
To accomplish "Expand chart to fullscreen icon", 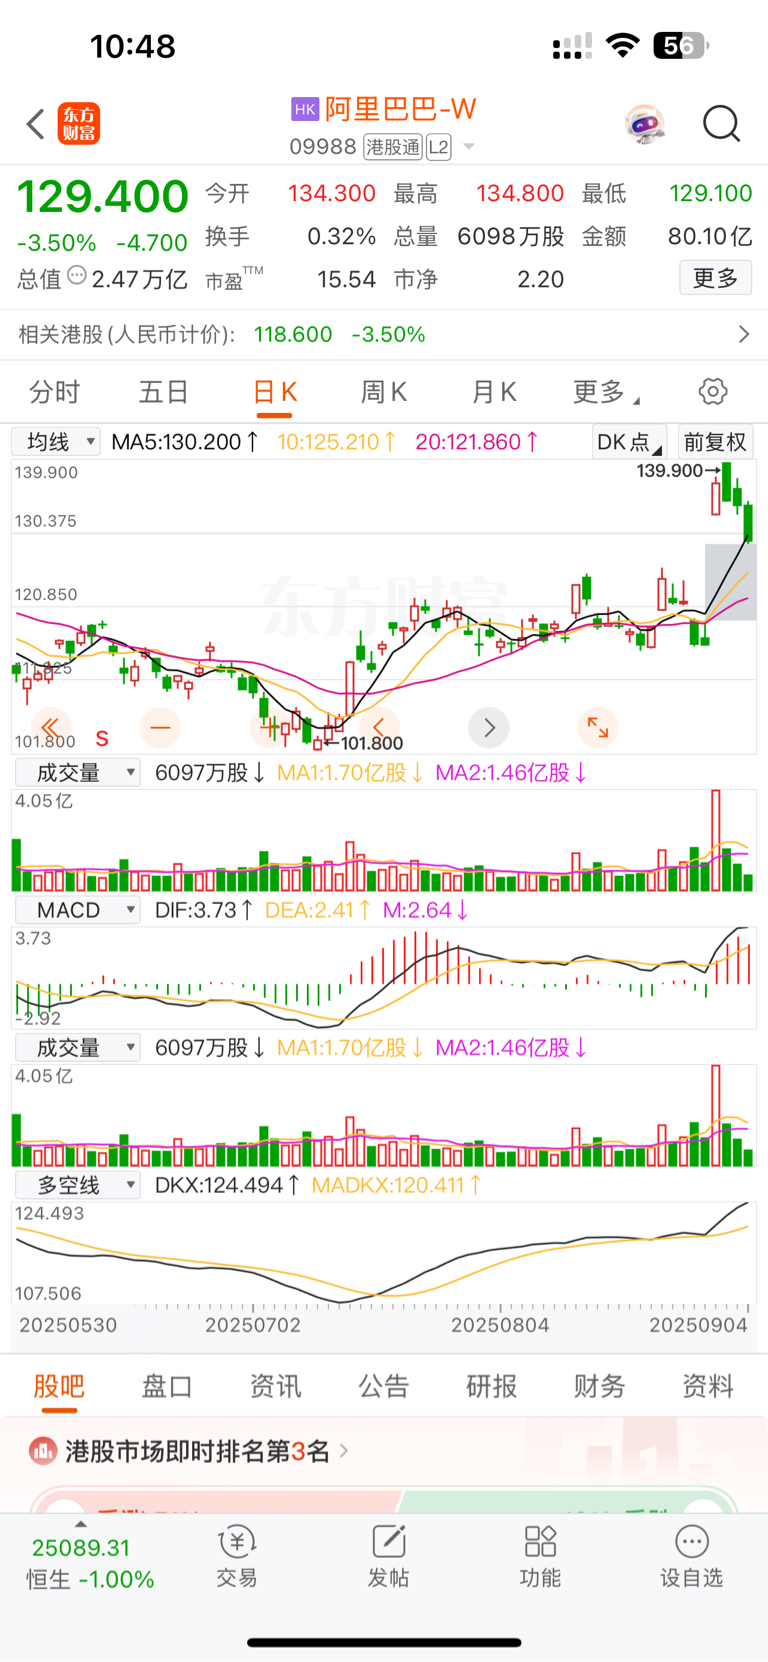I will [598, 727].
